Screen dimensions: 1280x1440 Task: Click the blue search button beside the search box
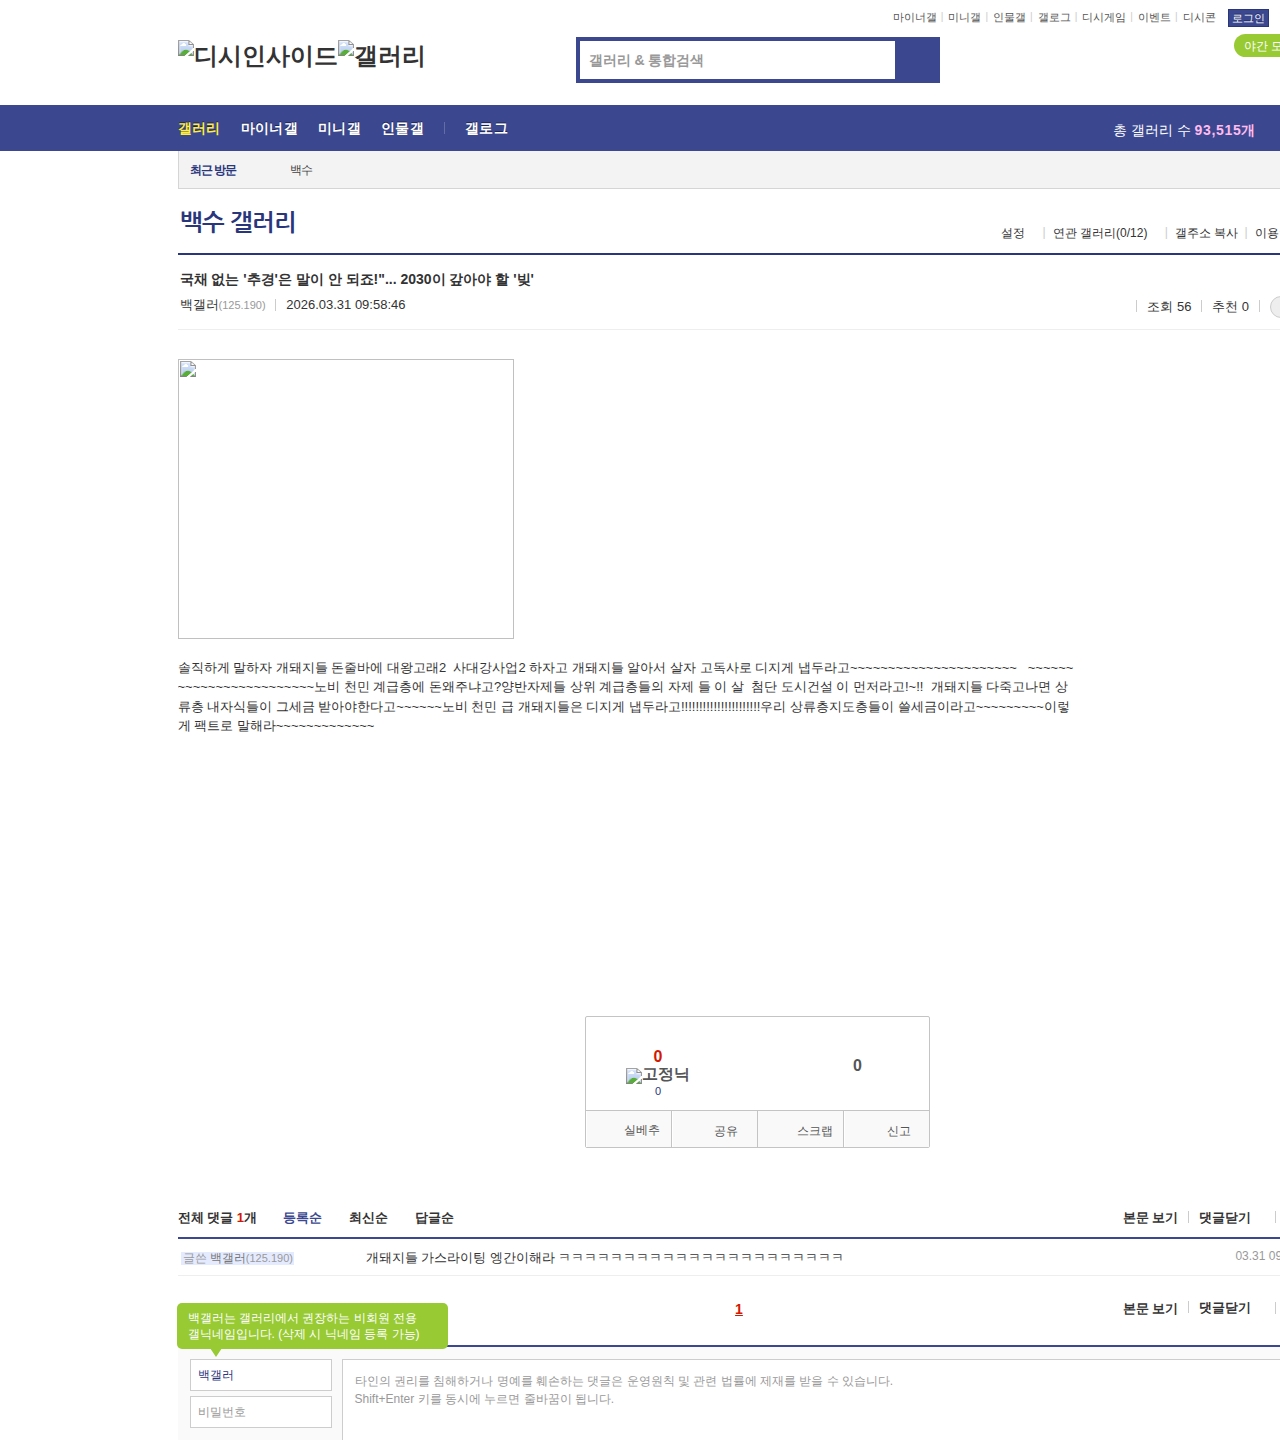(x=917, y=60)
